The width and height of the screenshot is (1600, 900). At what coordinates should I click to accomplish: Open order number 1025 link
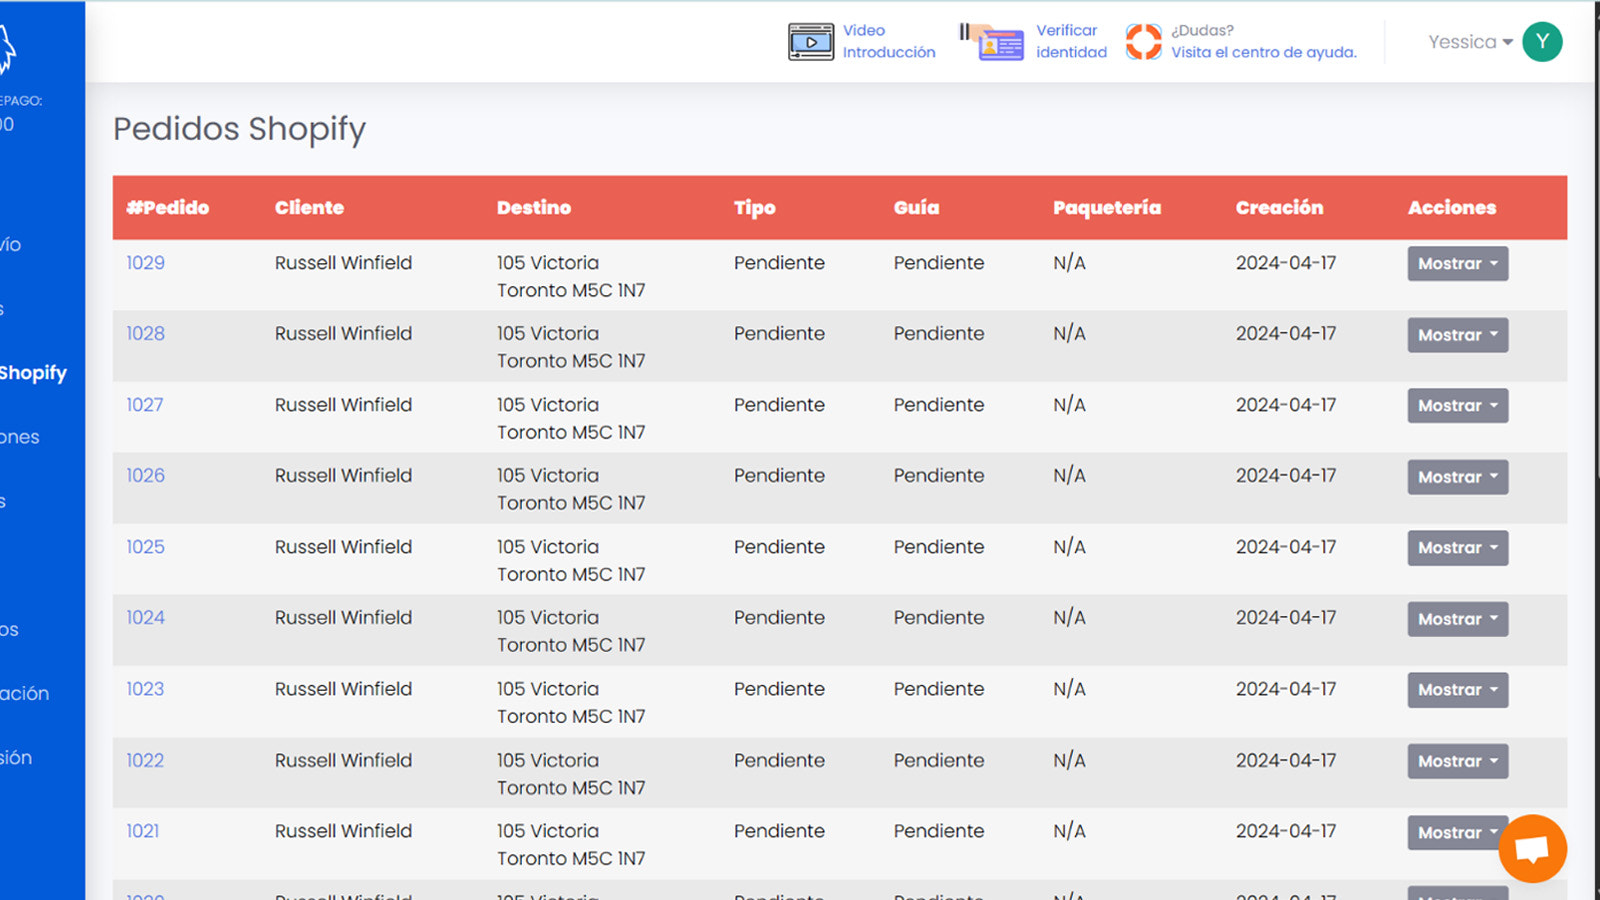coord(145,547)
